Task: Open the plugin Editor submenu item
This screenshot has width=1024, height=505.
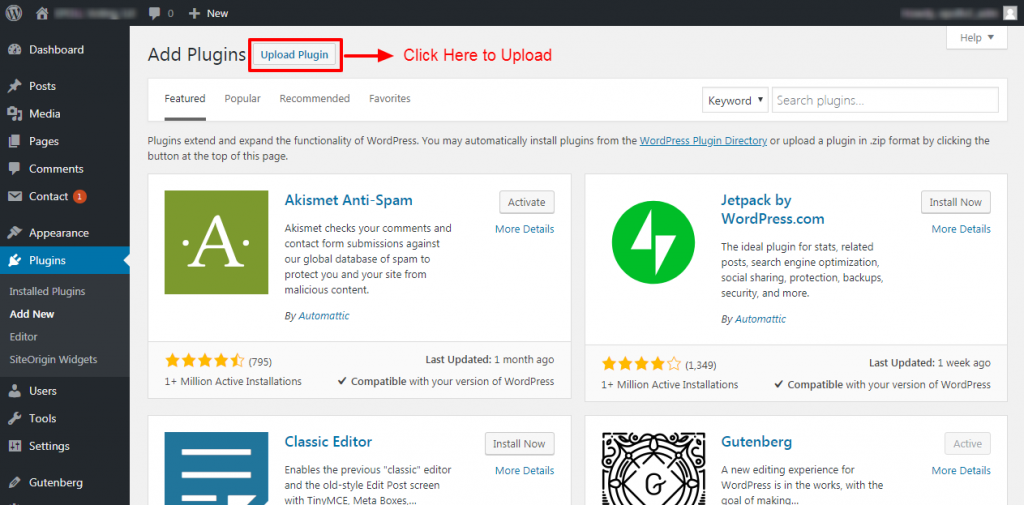Action: (x=24, y=337)
